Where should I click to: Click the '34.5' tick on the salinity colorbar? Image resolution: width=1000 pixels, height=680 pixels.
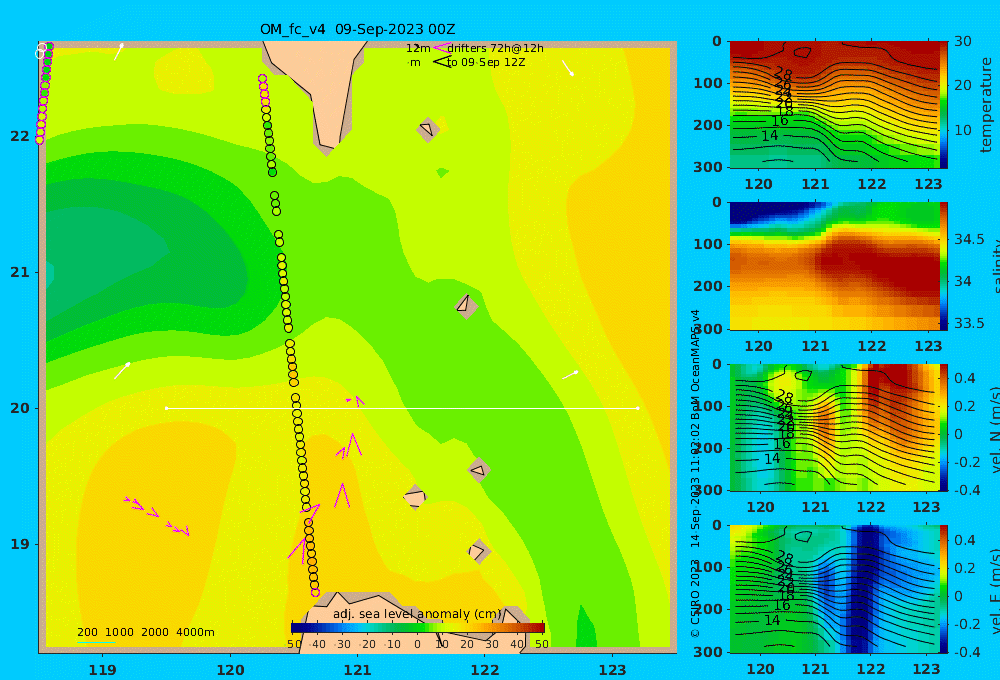click(969, 239)
